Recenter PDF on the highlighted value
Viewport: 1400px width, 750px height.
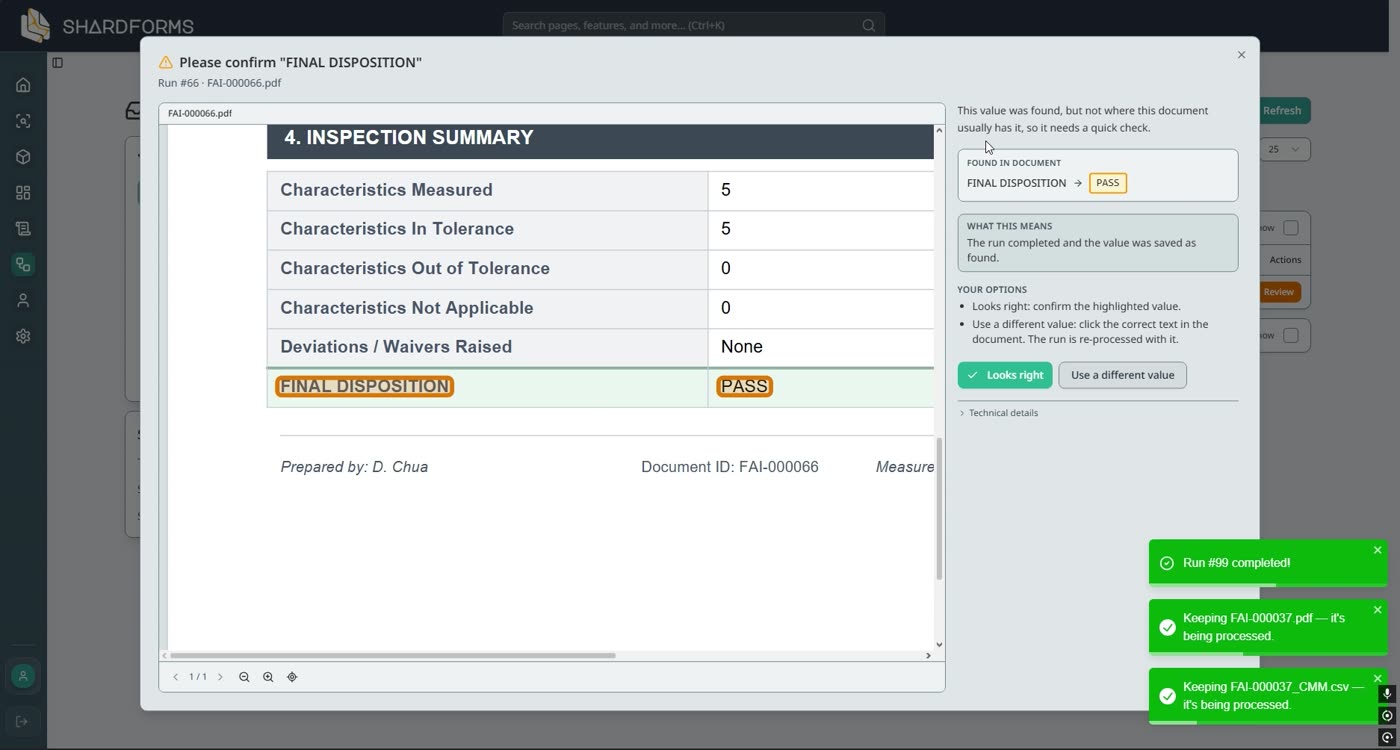292,677
